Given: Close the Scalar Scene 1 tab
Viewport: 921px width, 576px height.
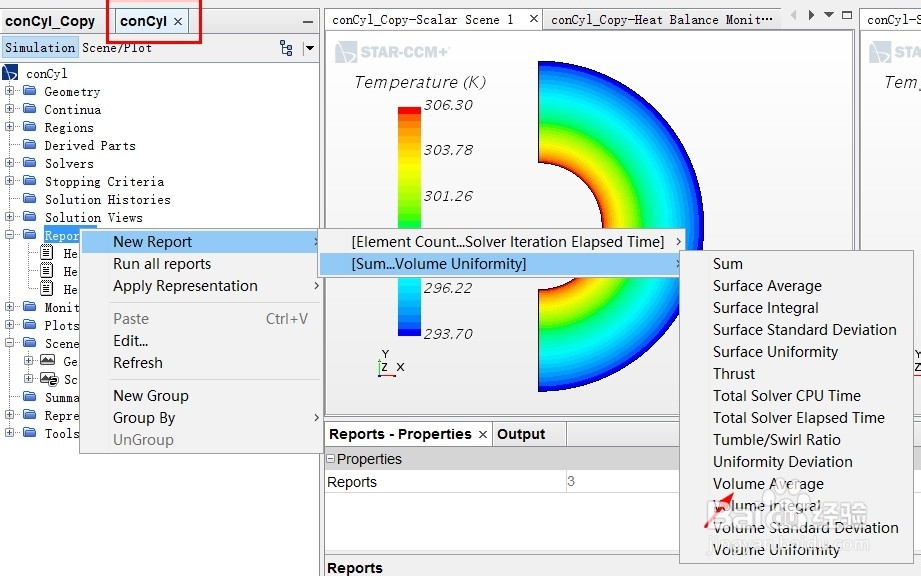Looking at the screenshot, I should 533,19.
